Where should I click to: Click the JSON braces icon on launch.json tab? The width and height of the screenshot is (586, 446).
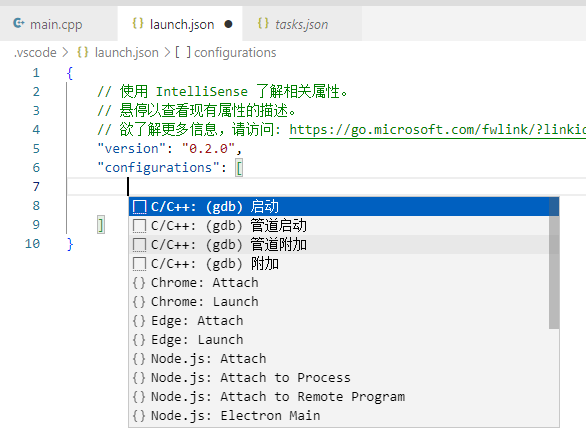click(138, 24)
